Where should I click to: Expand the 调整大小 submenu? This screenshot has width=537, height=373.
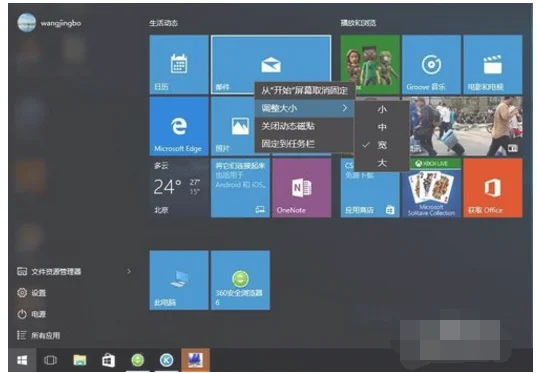pyautogui.click(x=304, y=108)
